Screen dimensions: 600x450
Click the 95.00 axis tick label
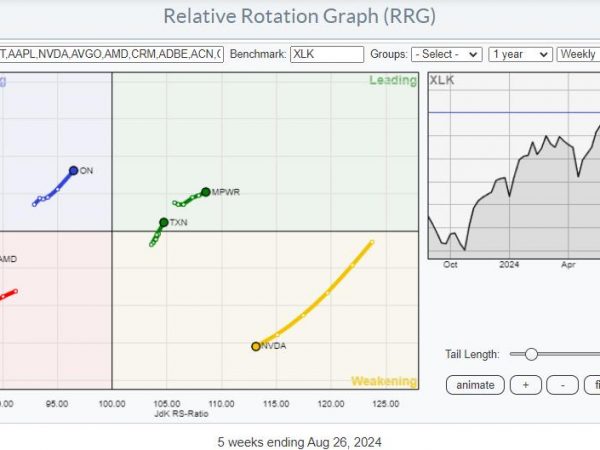pos(57,404)
